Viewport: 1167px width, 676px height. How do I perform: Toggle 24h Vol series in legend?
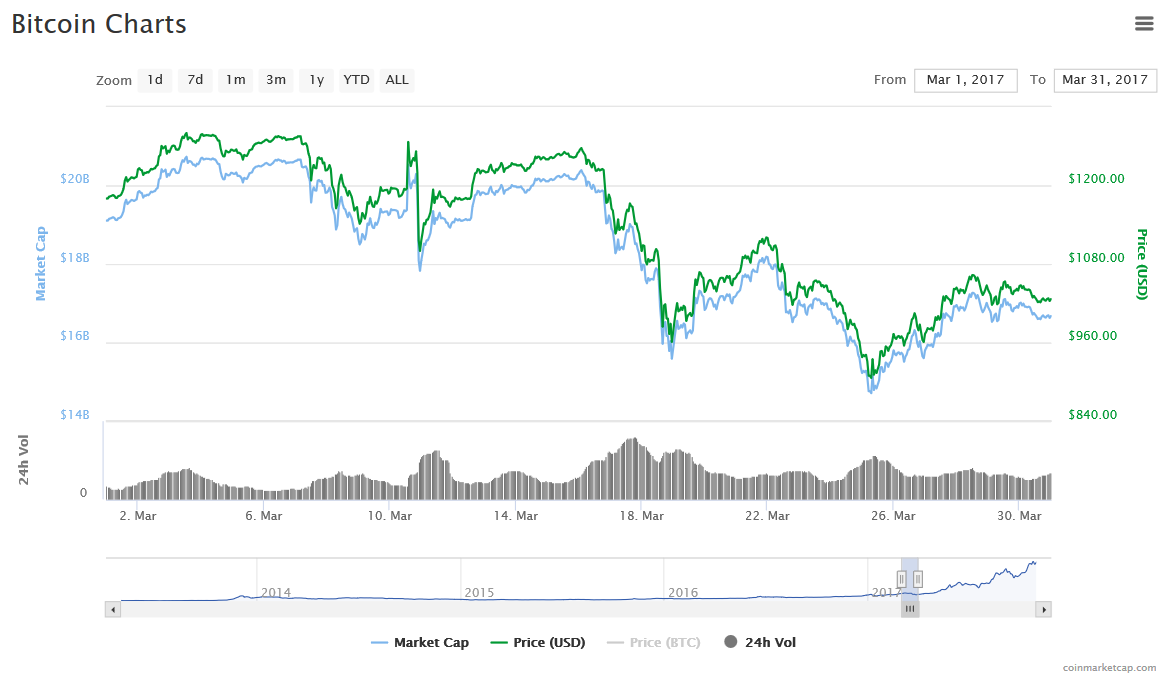pyautogui.click(x=760, y=642)
